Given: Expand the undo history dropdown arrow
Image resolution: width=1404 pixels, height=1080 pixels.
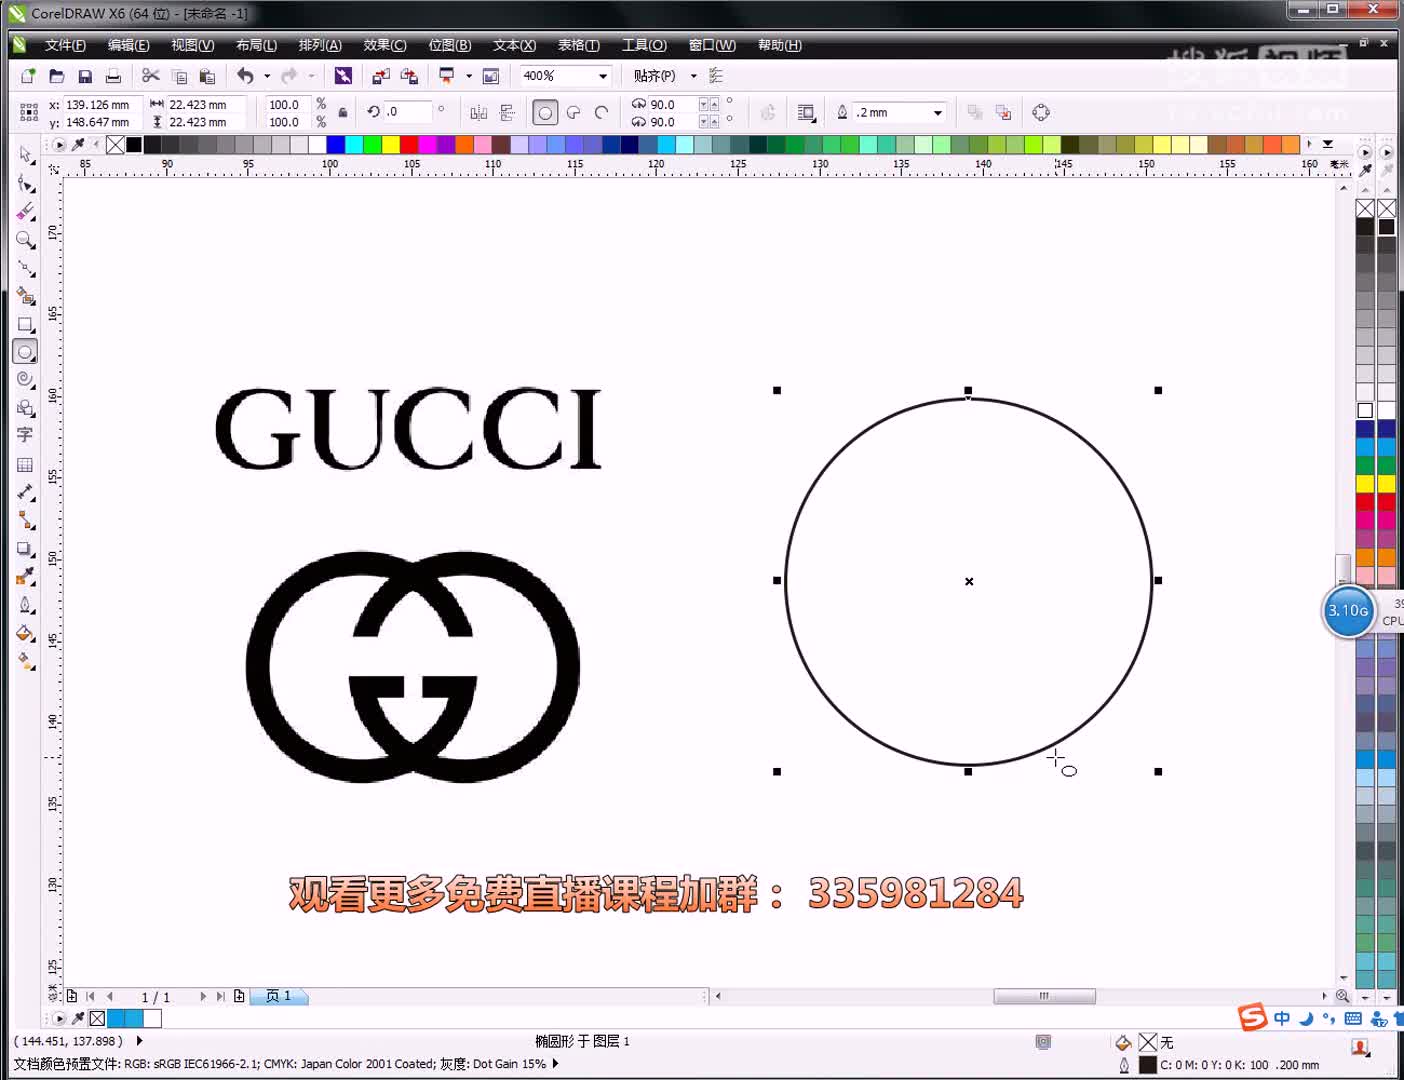Looking at the screenshot, I should (266, 76).
